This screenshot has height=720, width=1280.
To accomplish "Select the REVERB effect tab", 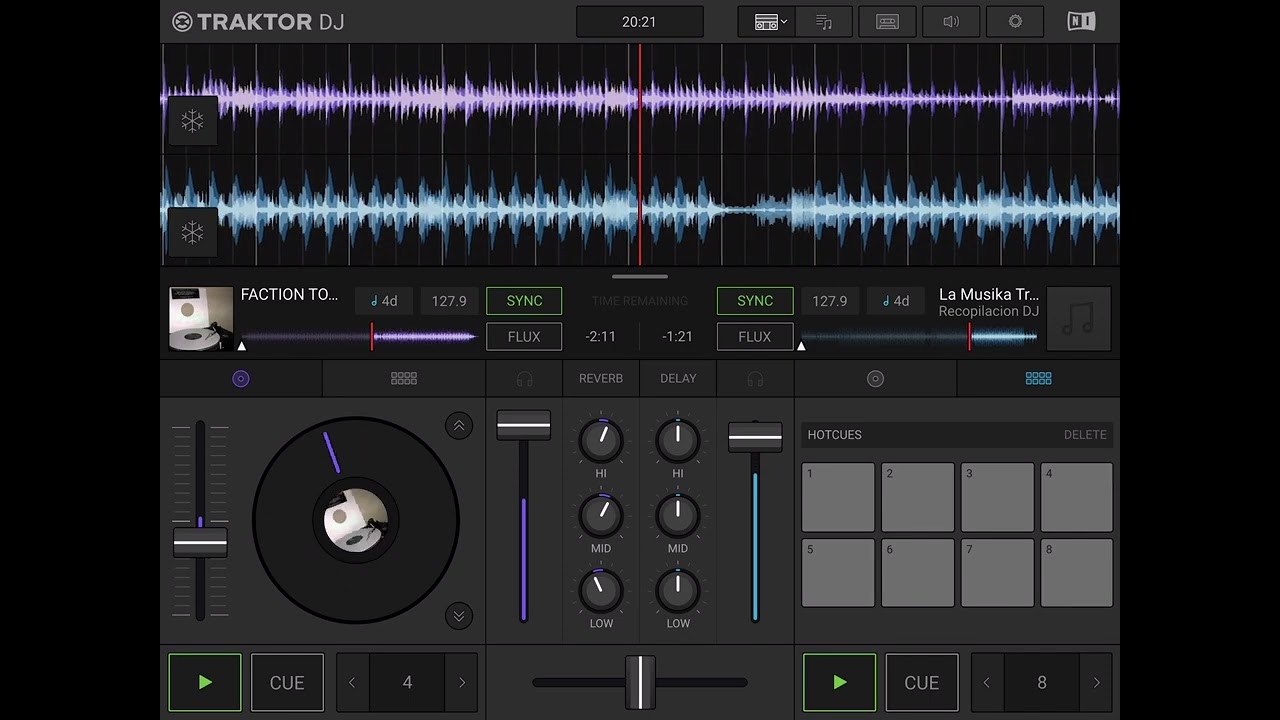I will [x=601, y=379].
